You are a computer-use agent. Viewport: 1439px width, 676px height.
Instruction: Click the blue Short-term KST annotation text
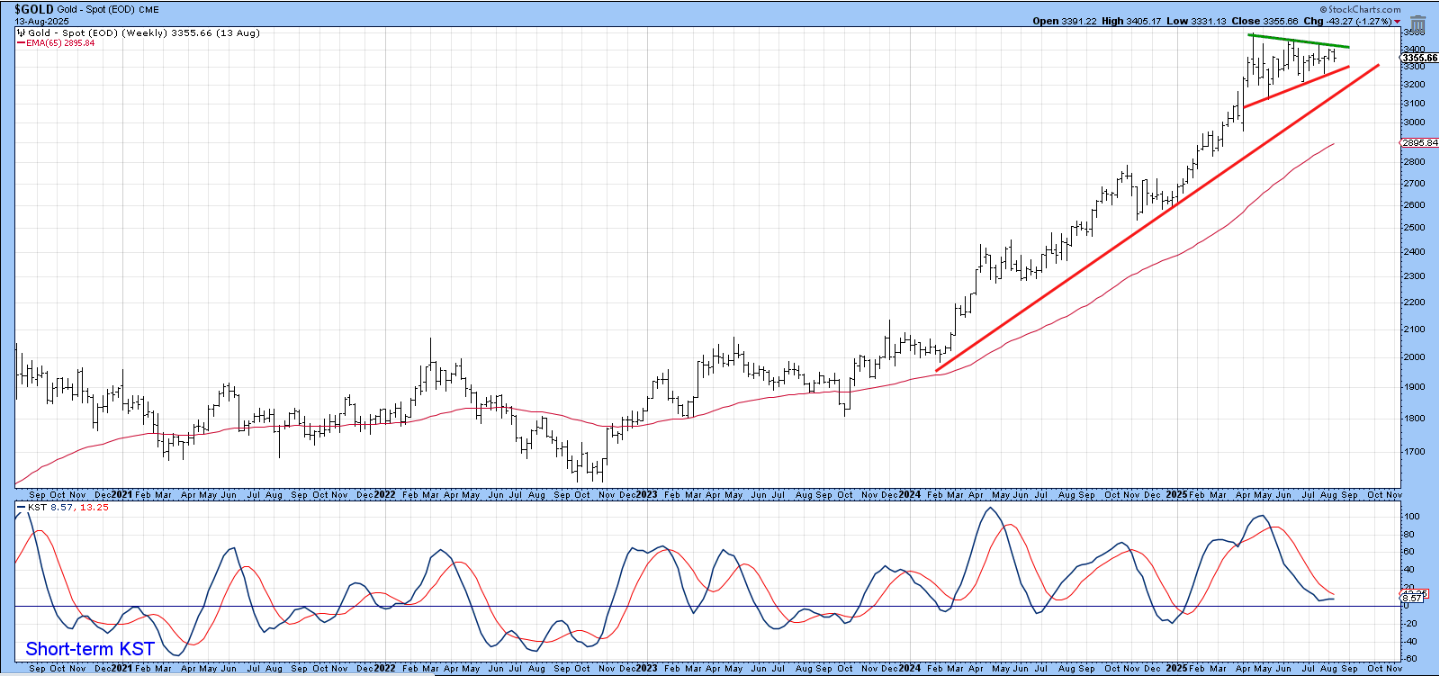[x=90, y=649]
